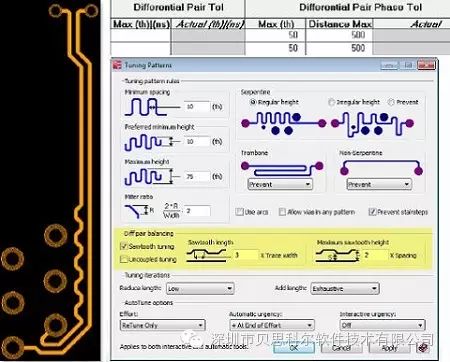450x362 pixels.
Task: Click the Minimum spacing value field
Action: pyautogui.click(x=197, y=107)
